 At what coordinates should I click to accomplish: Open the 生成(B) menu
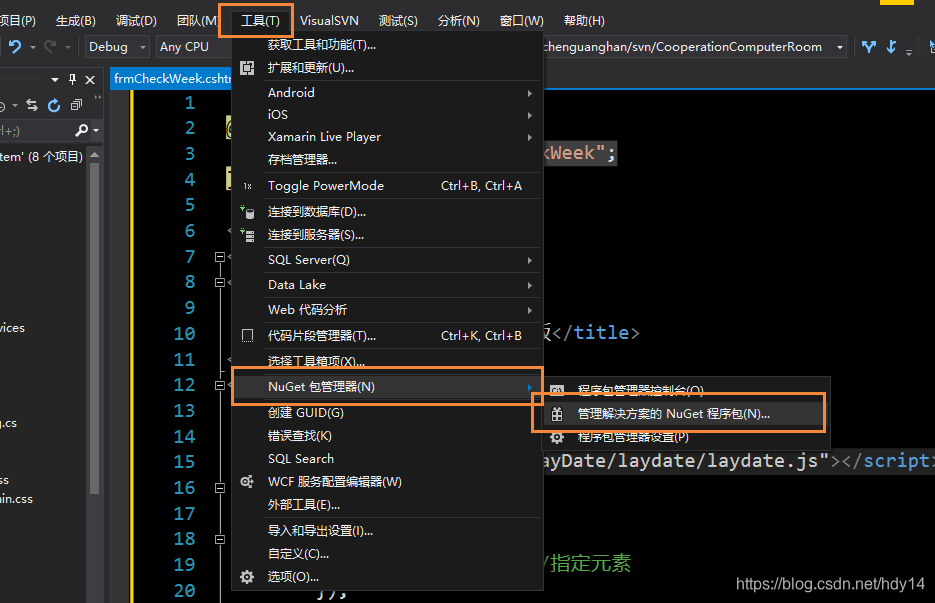pos(76,21)
